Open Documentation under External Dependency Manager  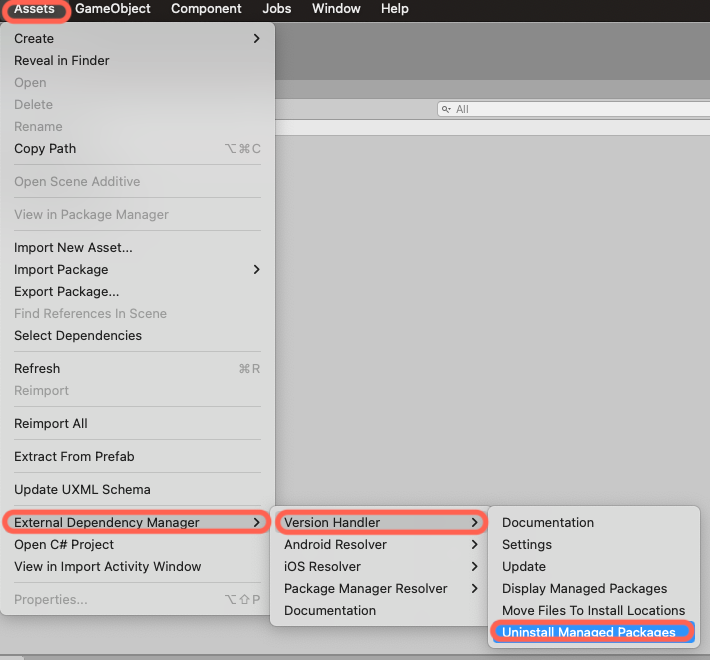(x=381, y=611)
